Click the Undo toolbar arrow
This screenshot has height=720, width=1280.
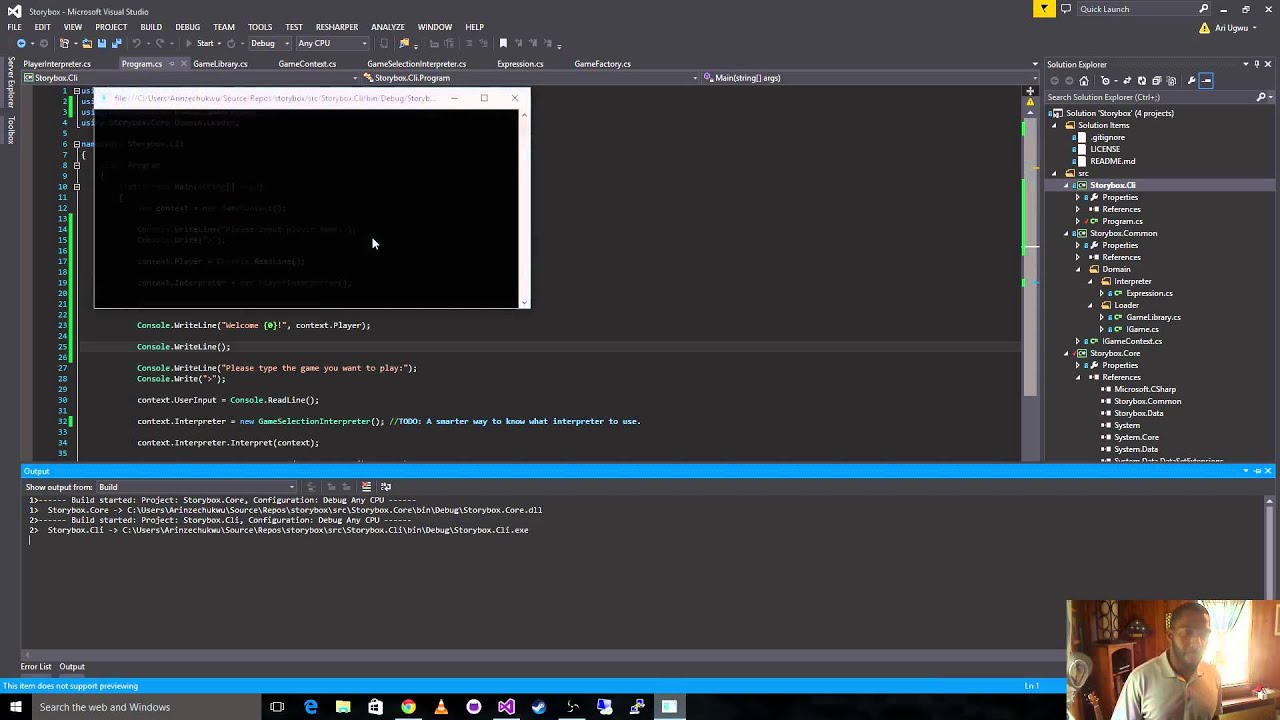136,43
